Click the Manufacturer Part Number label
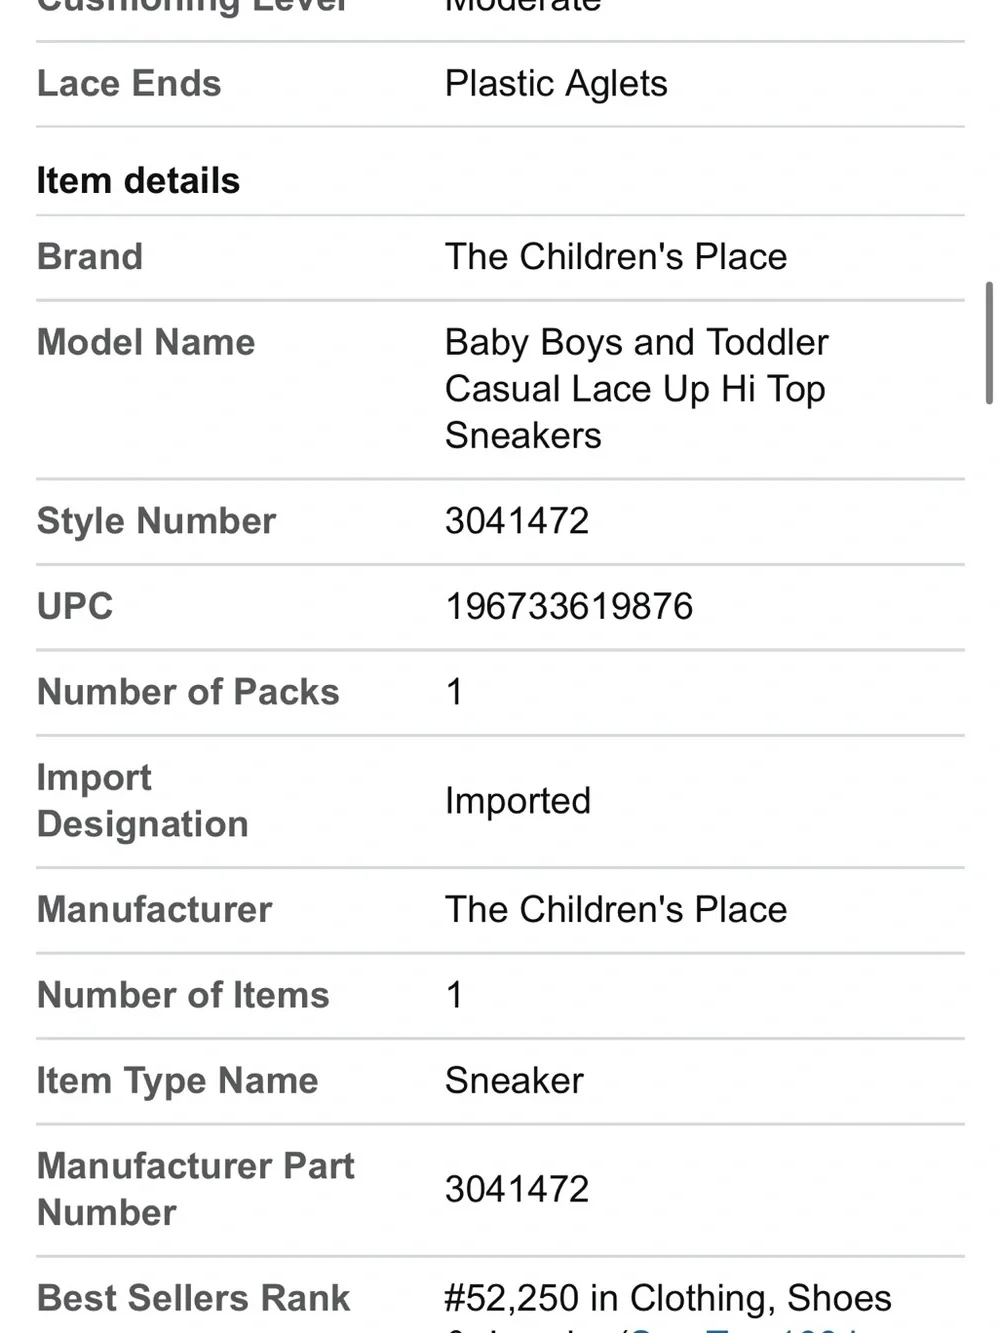 point(196,1189)
